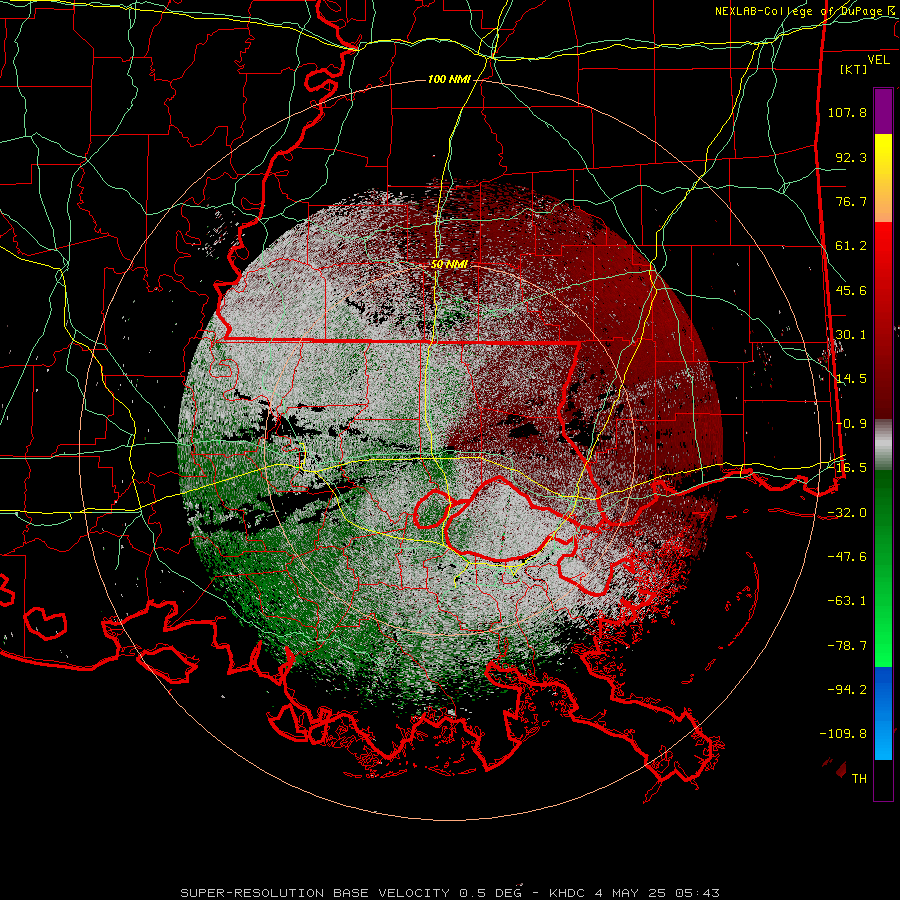Image resolution: width=900 pixels, height=900 pixels.
Task: Click the -63.1 value on velocity scale
Action: [x=847, y=601]
